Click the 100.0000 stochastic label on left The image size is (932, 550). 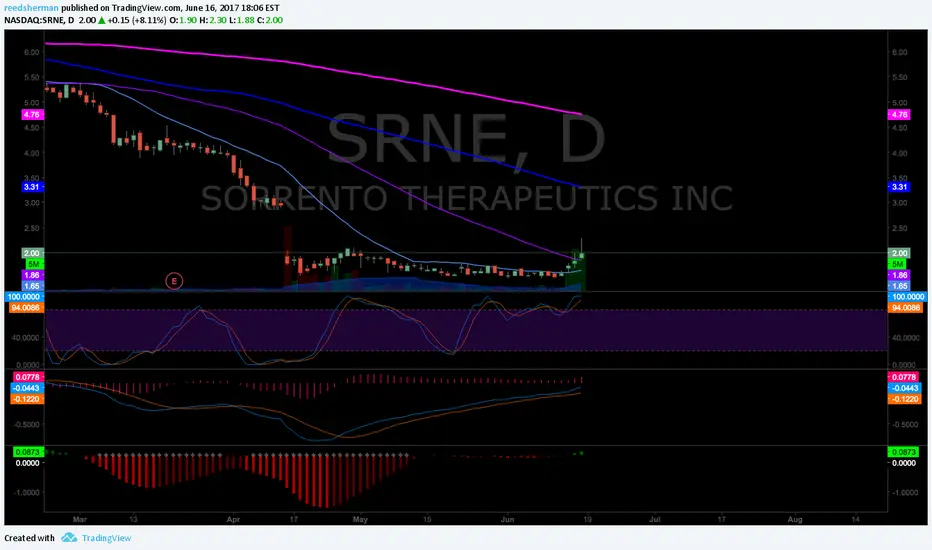(24, 296)
